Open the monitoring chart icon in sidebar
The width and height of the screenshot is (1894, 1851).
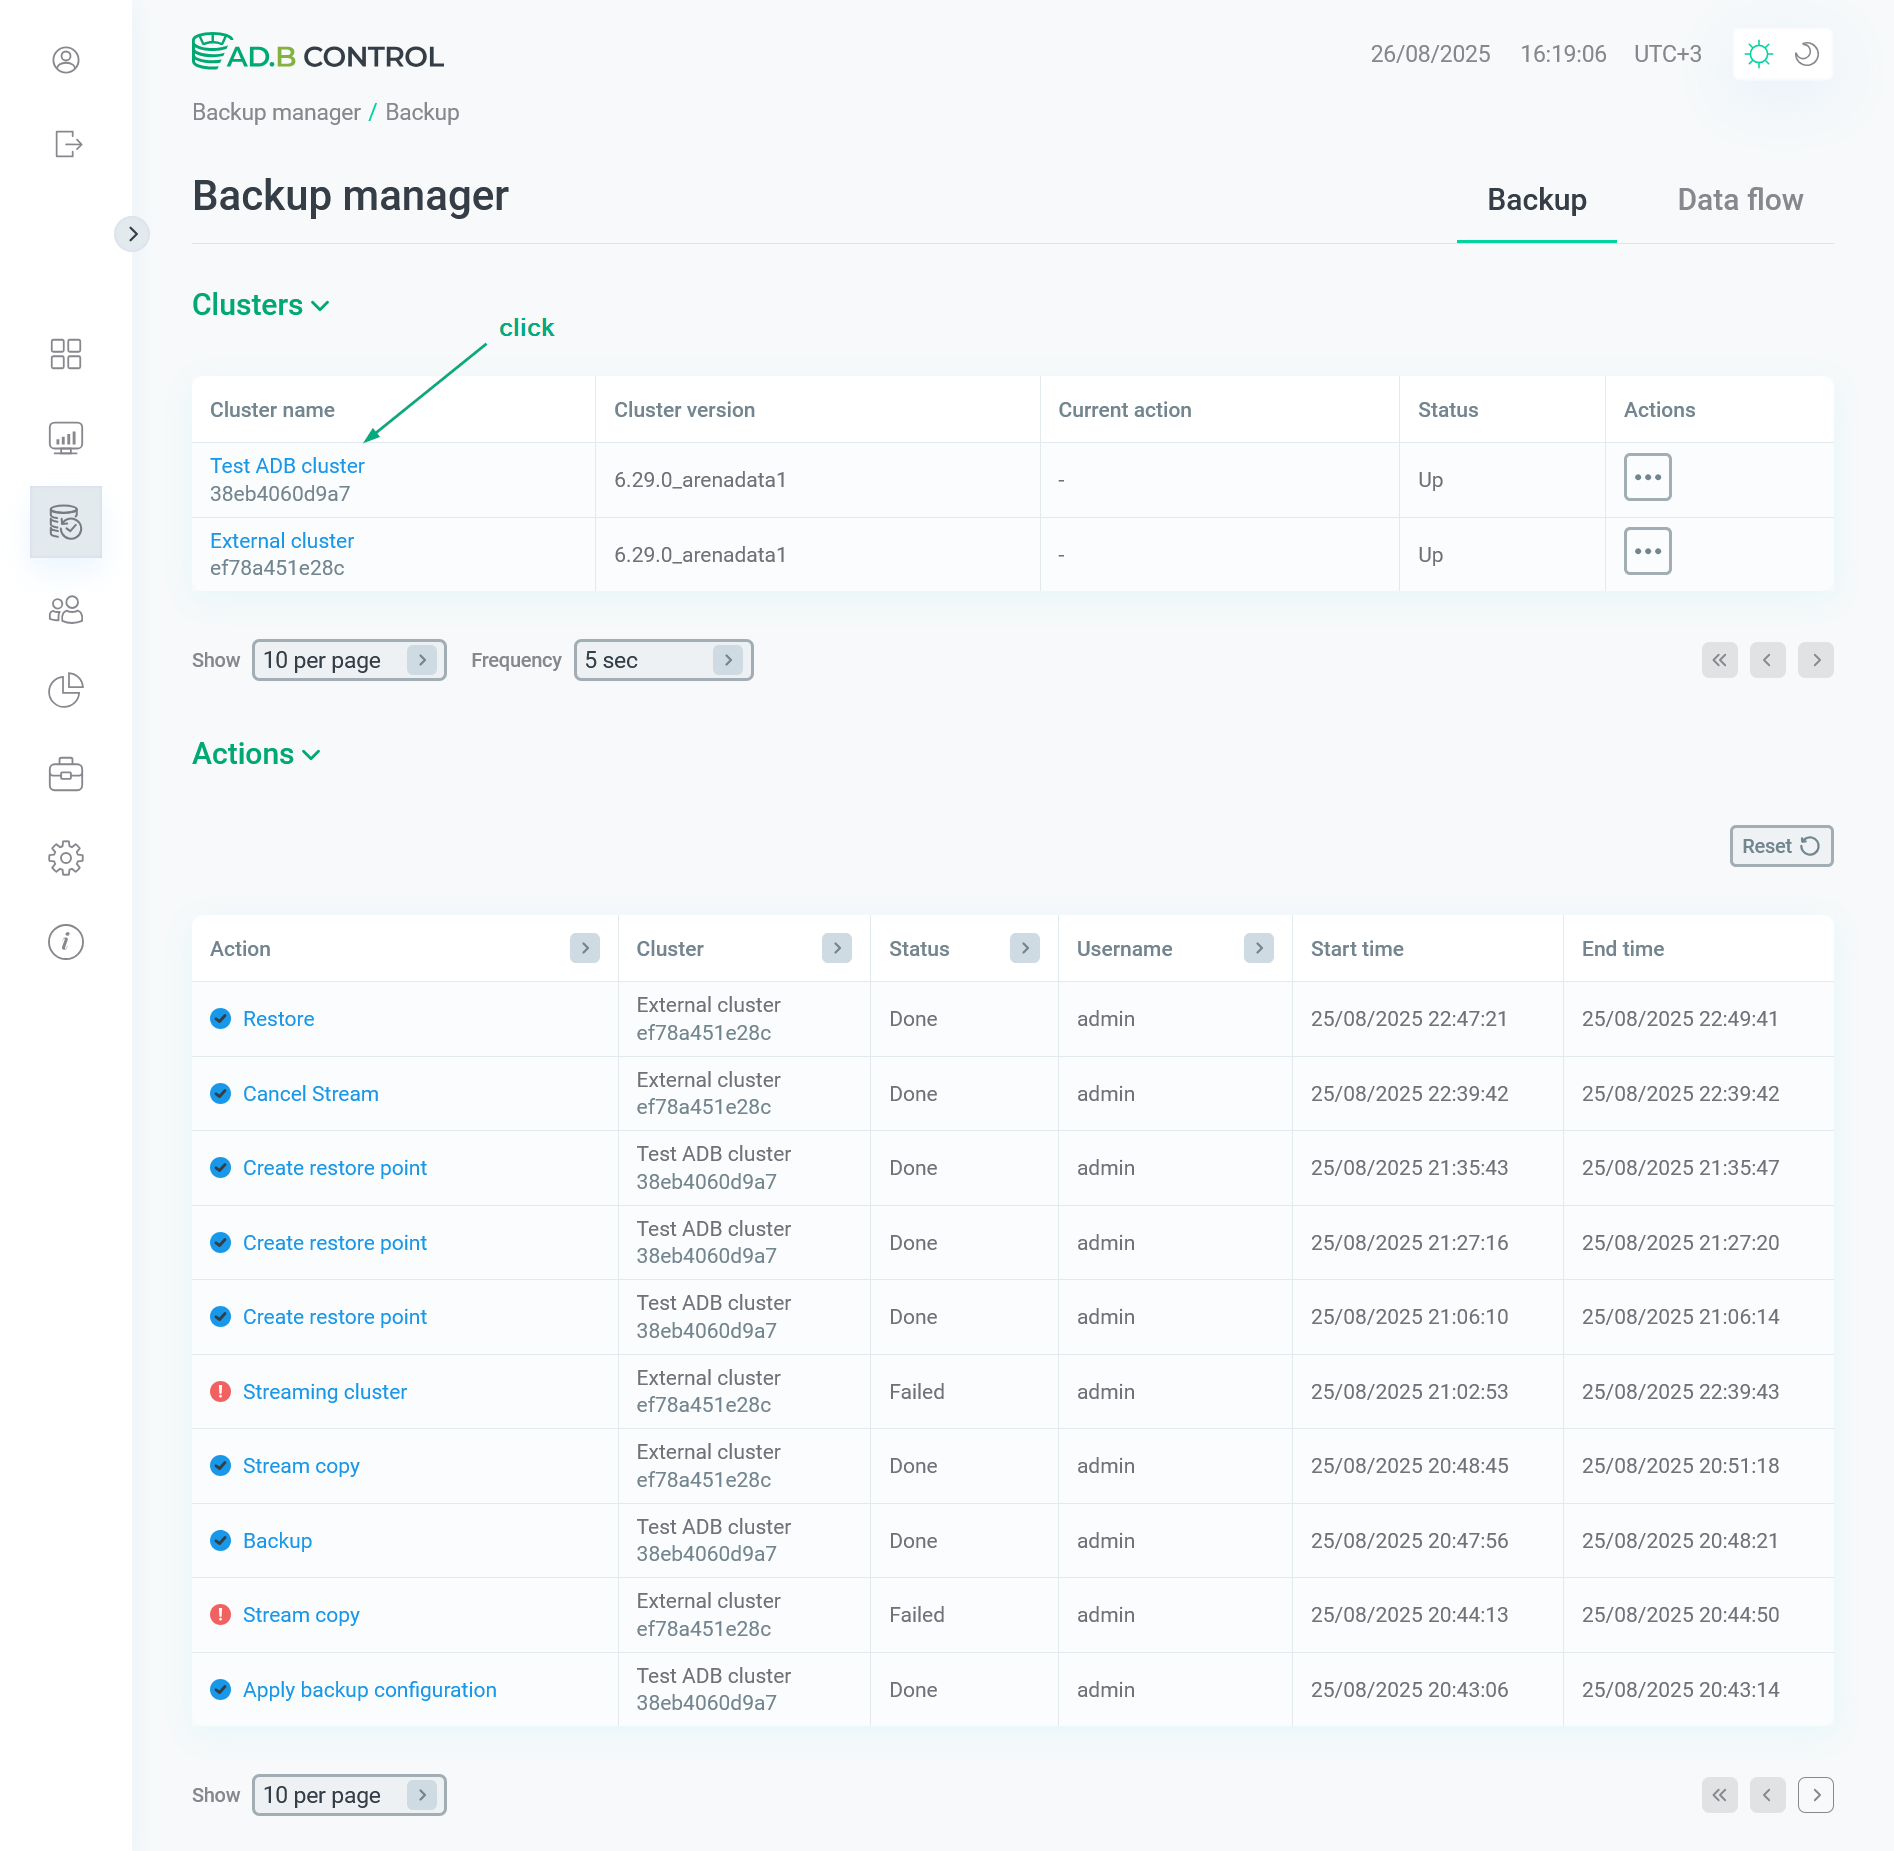66,438
